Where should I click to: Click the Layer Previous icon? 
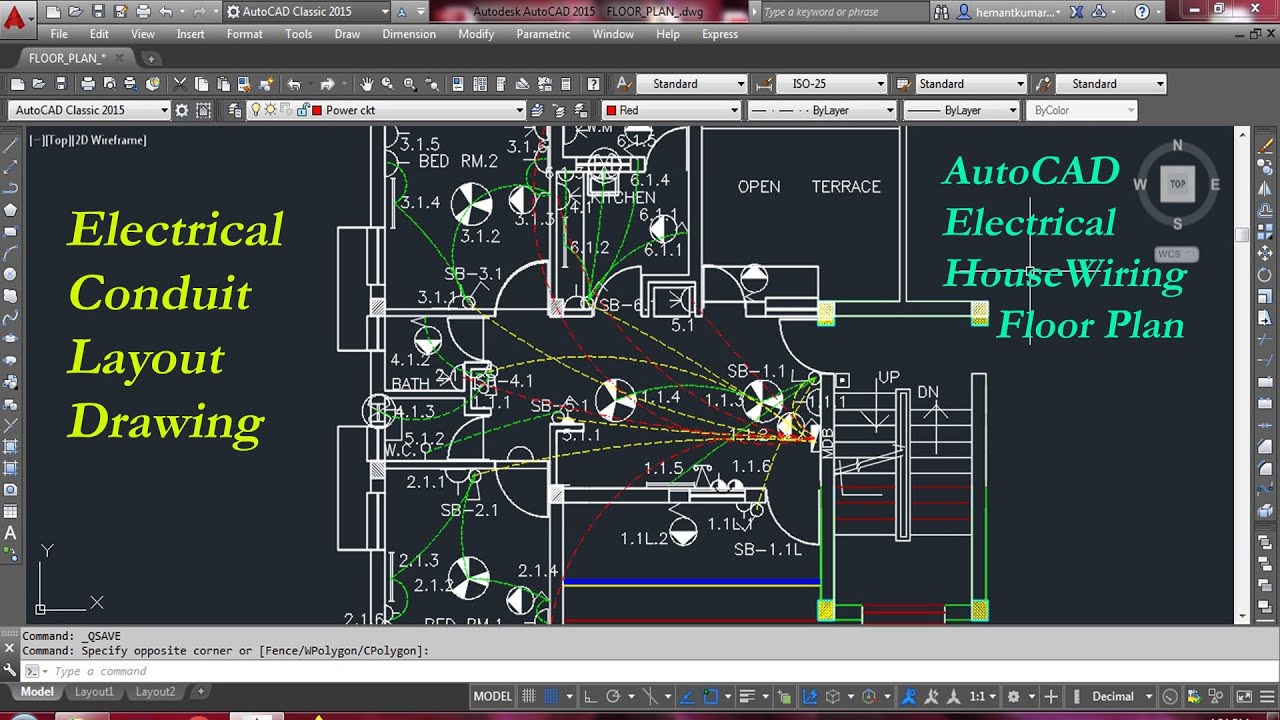coord(558,110)
